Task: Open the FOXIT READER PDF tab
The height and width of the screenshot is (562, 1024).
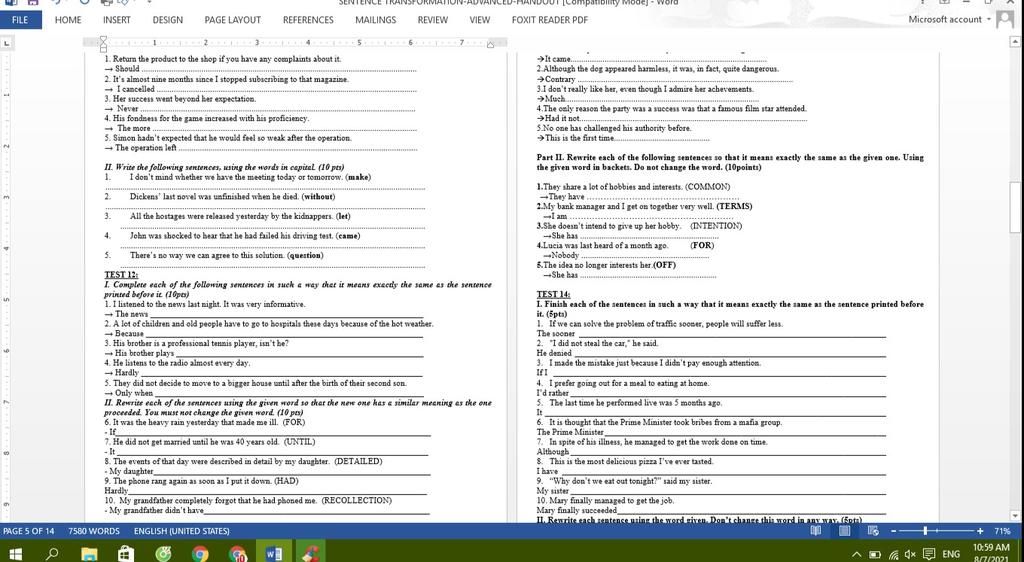Action: point(550,20)
